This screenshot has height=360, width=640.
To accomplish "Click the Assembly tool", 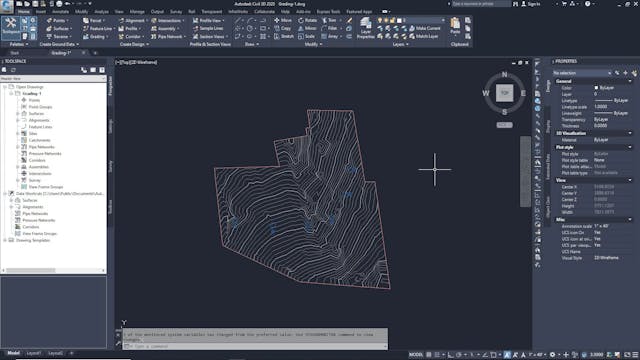I will click(165, 29).
